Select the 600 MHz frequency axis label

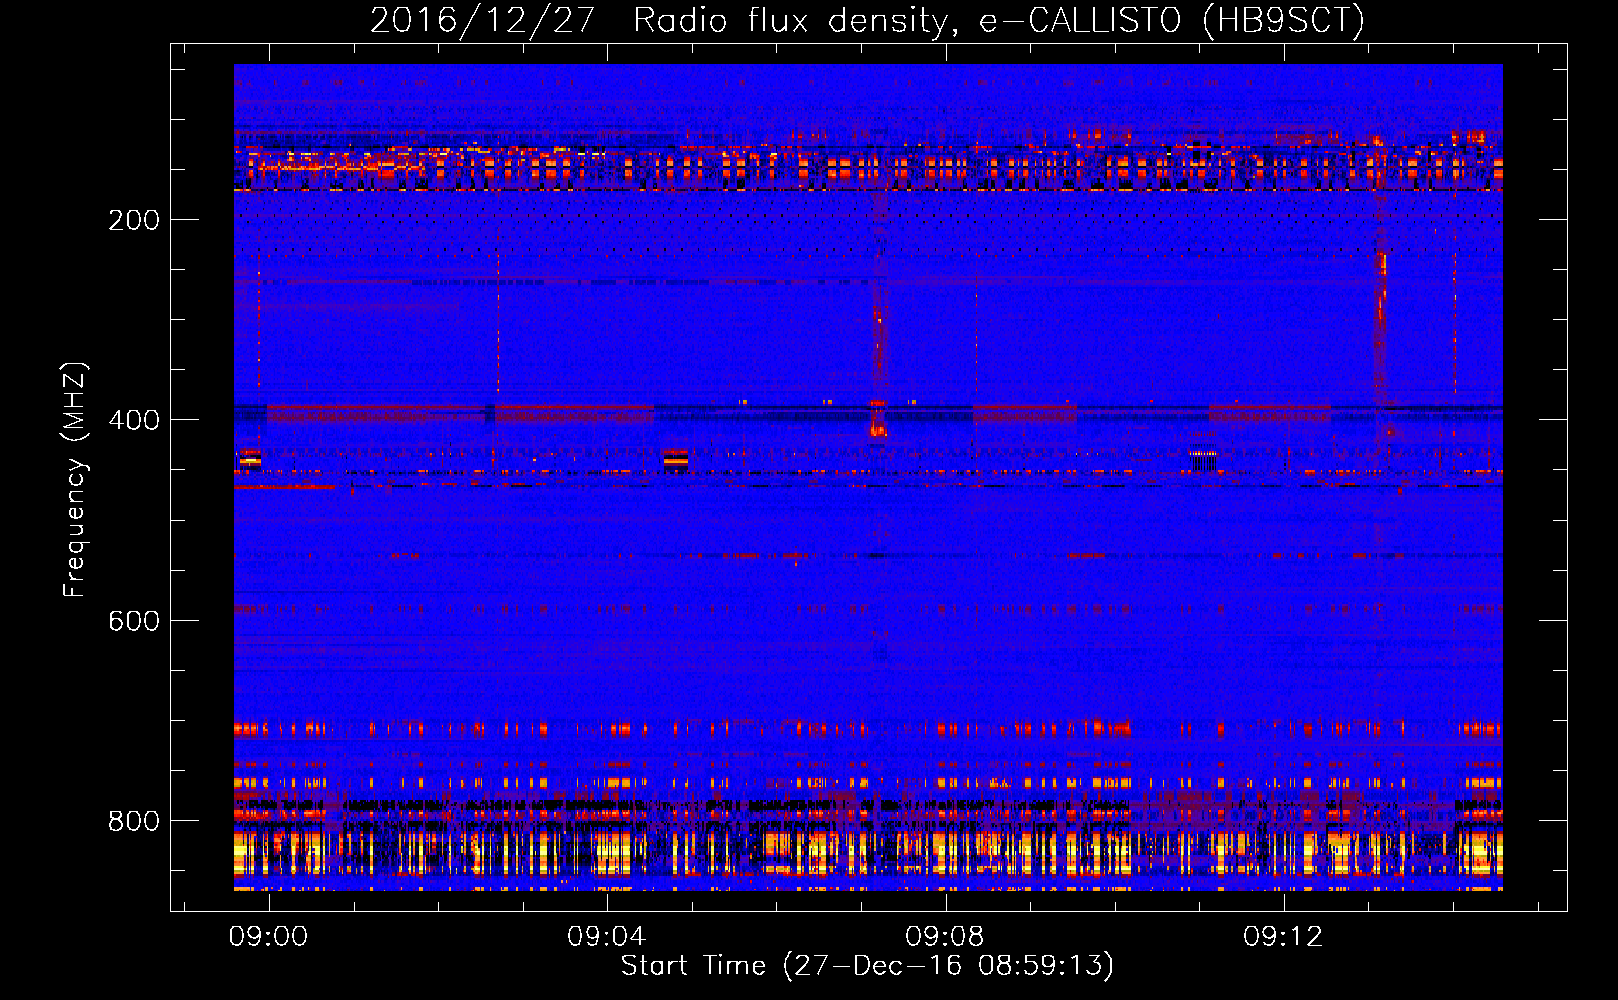(134, 621)
